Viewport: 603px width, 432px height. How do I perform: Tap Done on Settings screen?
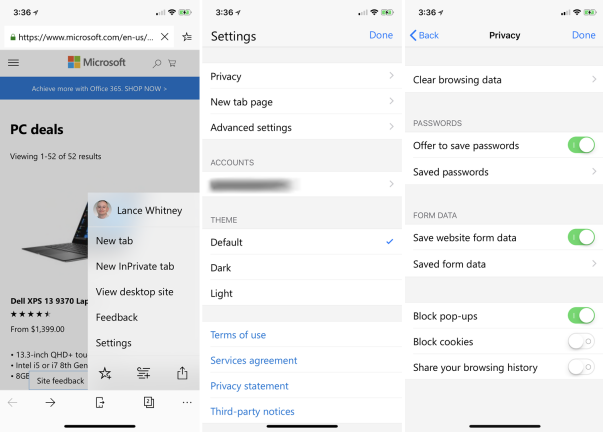pyautogui.click(x=381, y=35)
